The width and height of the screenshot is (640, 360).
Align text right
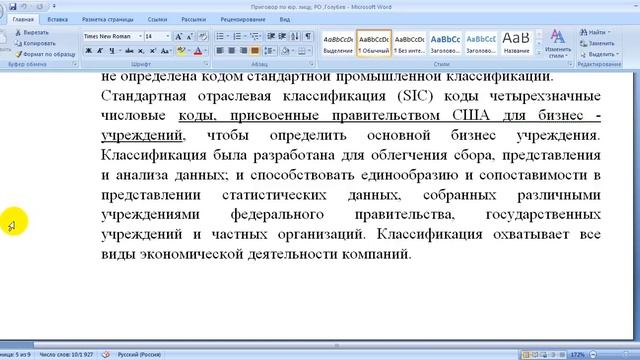243,51
